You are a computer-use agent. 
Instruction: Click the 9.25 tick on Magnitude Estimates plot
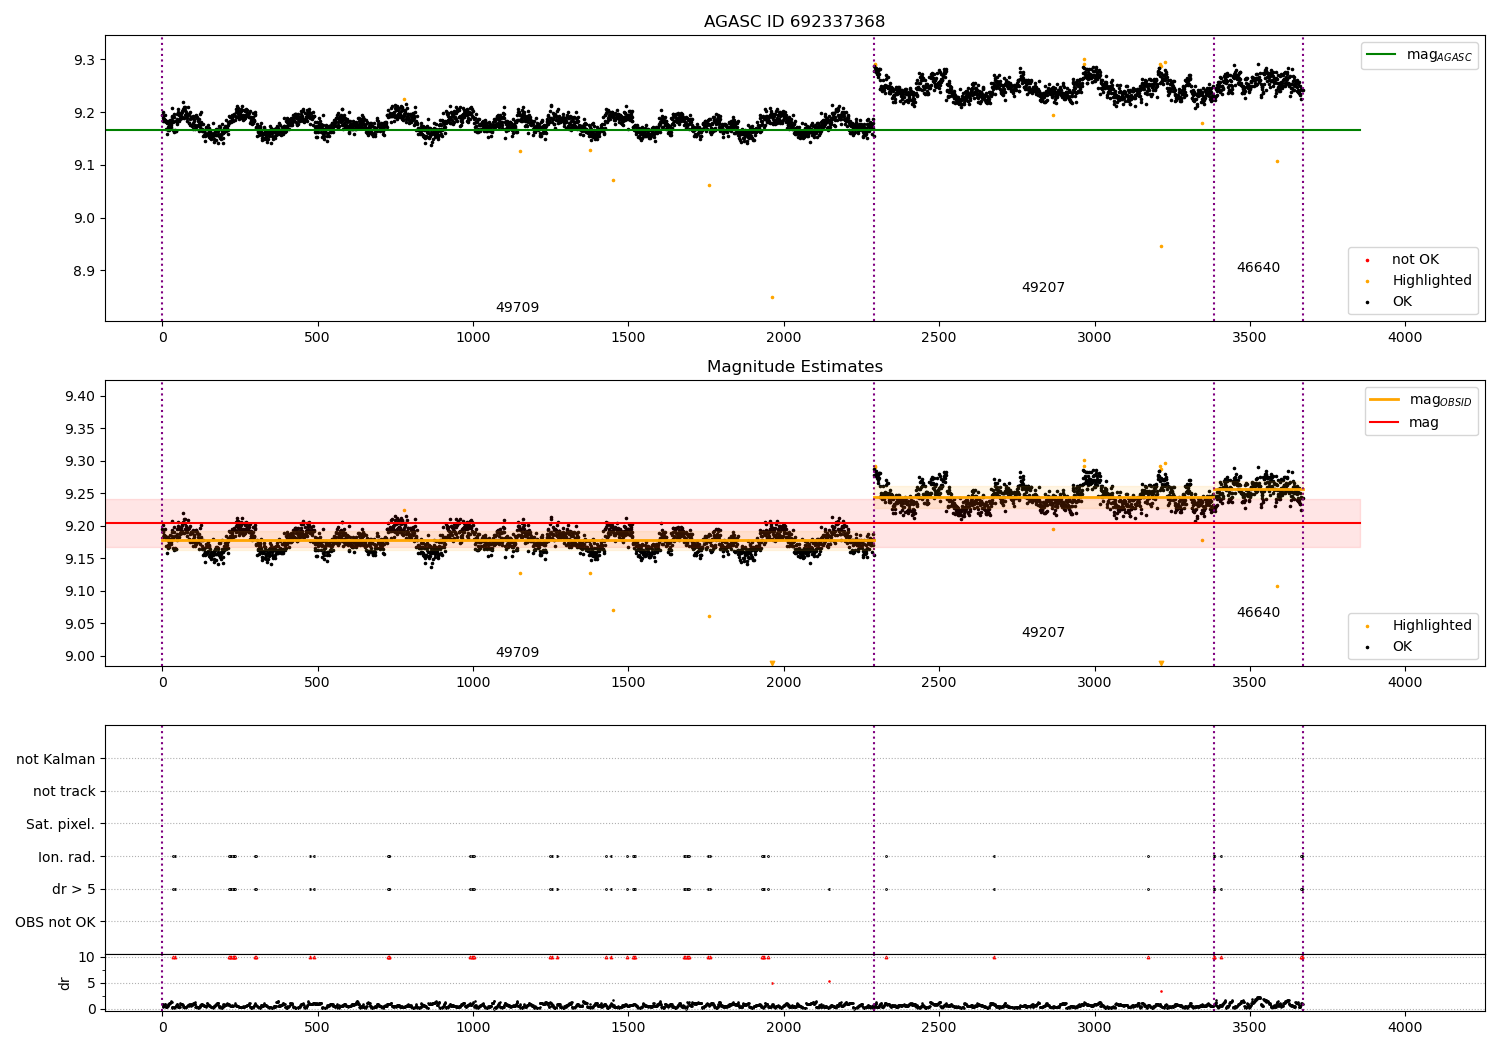click(80, 494)
